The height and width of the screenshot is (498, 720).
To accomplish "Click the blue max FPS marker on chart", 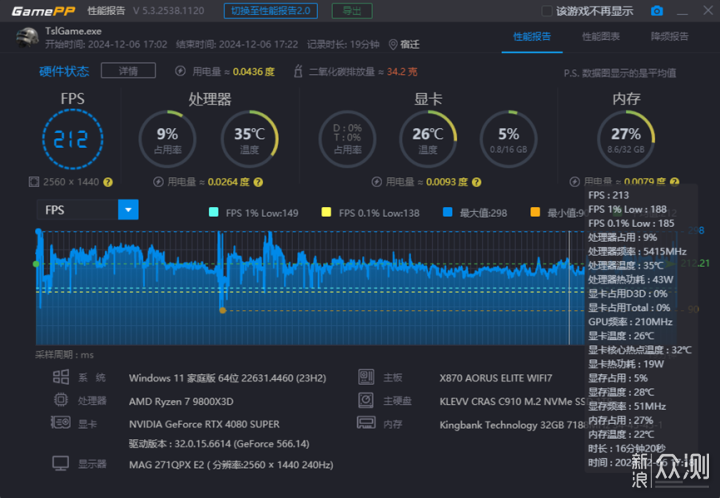I will pyautogui.click(x=39, y=231).
